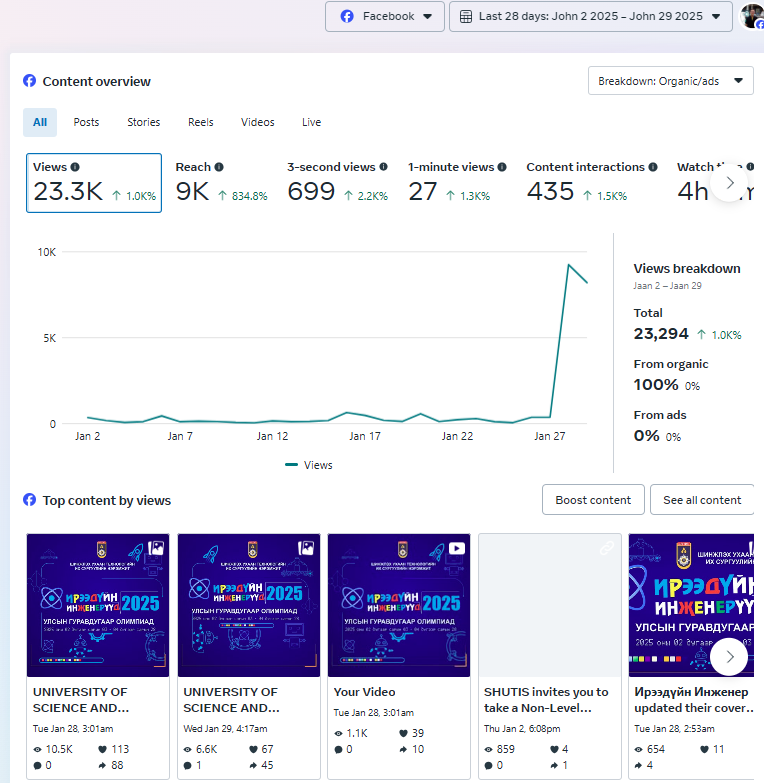Switch to the Reels tab
764x783 pixels.
click(201, 122)
